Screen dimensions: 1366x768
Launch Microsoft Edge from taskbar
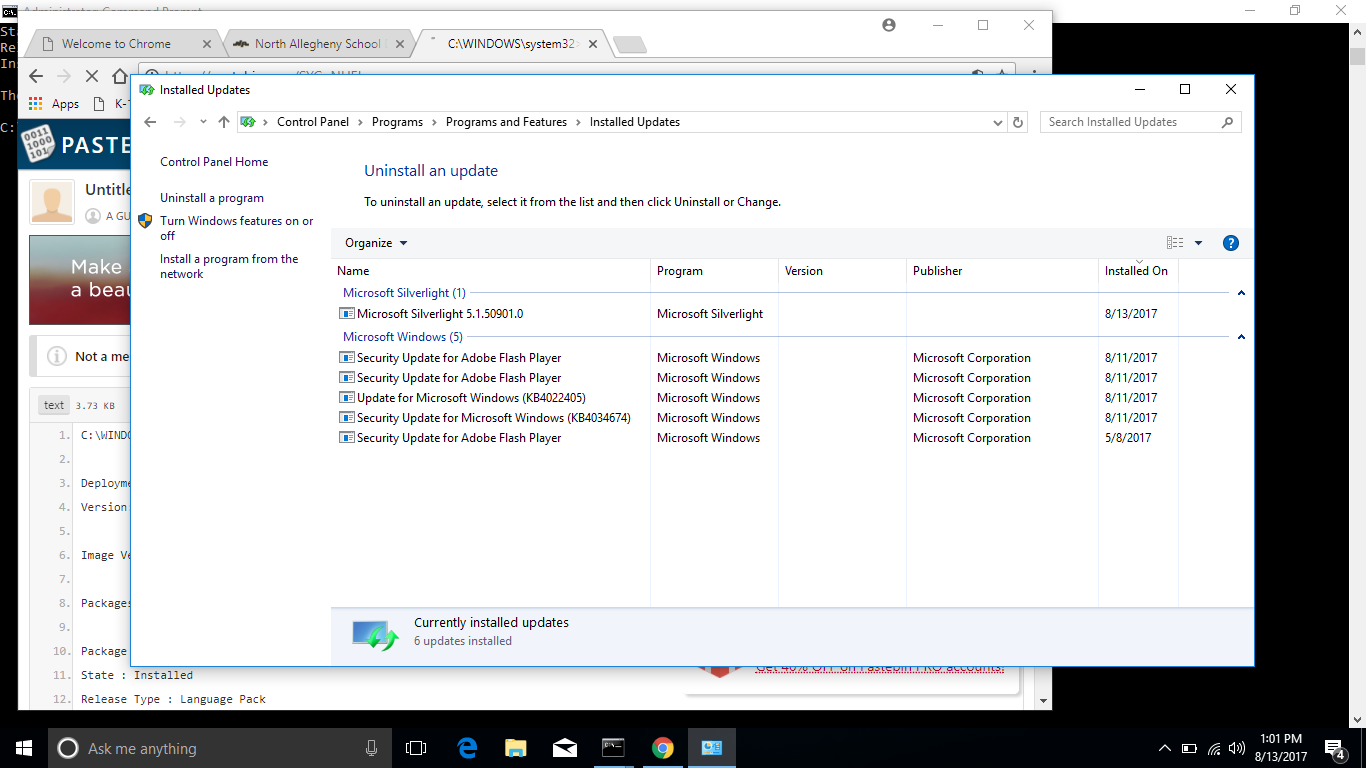467,748
